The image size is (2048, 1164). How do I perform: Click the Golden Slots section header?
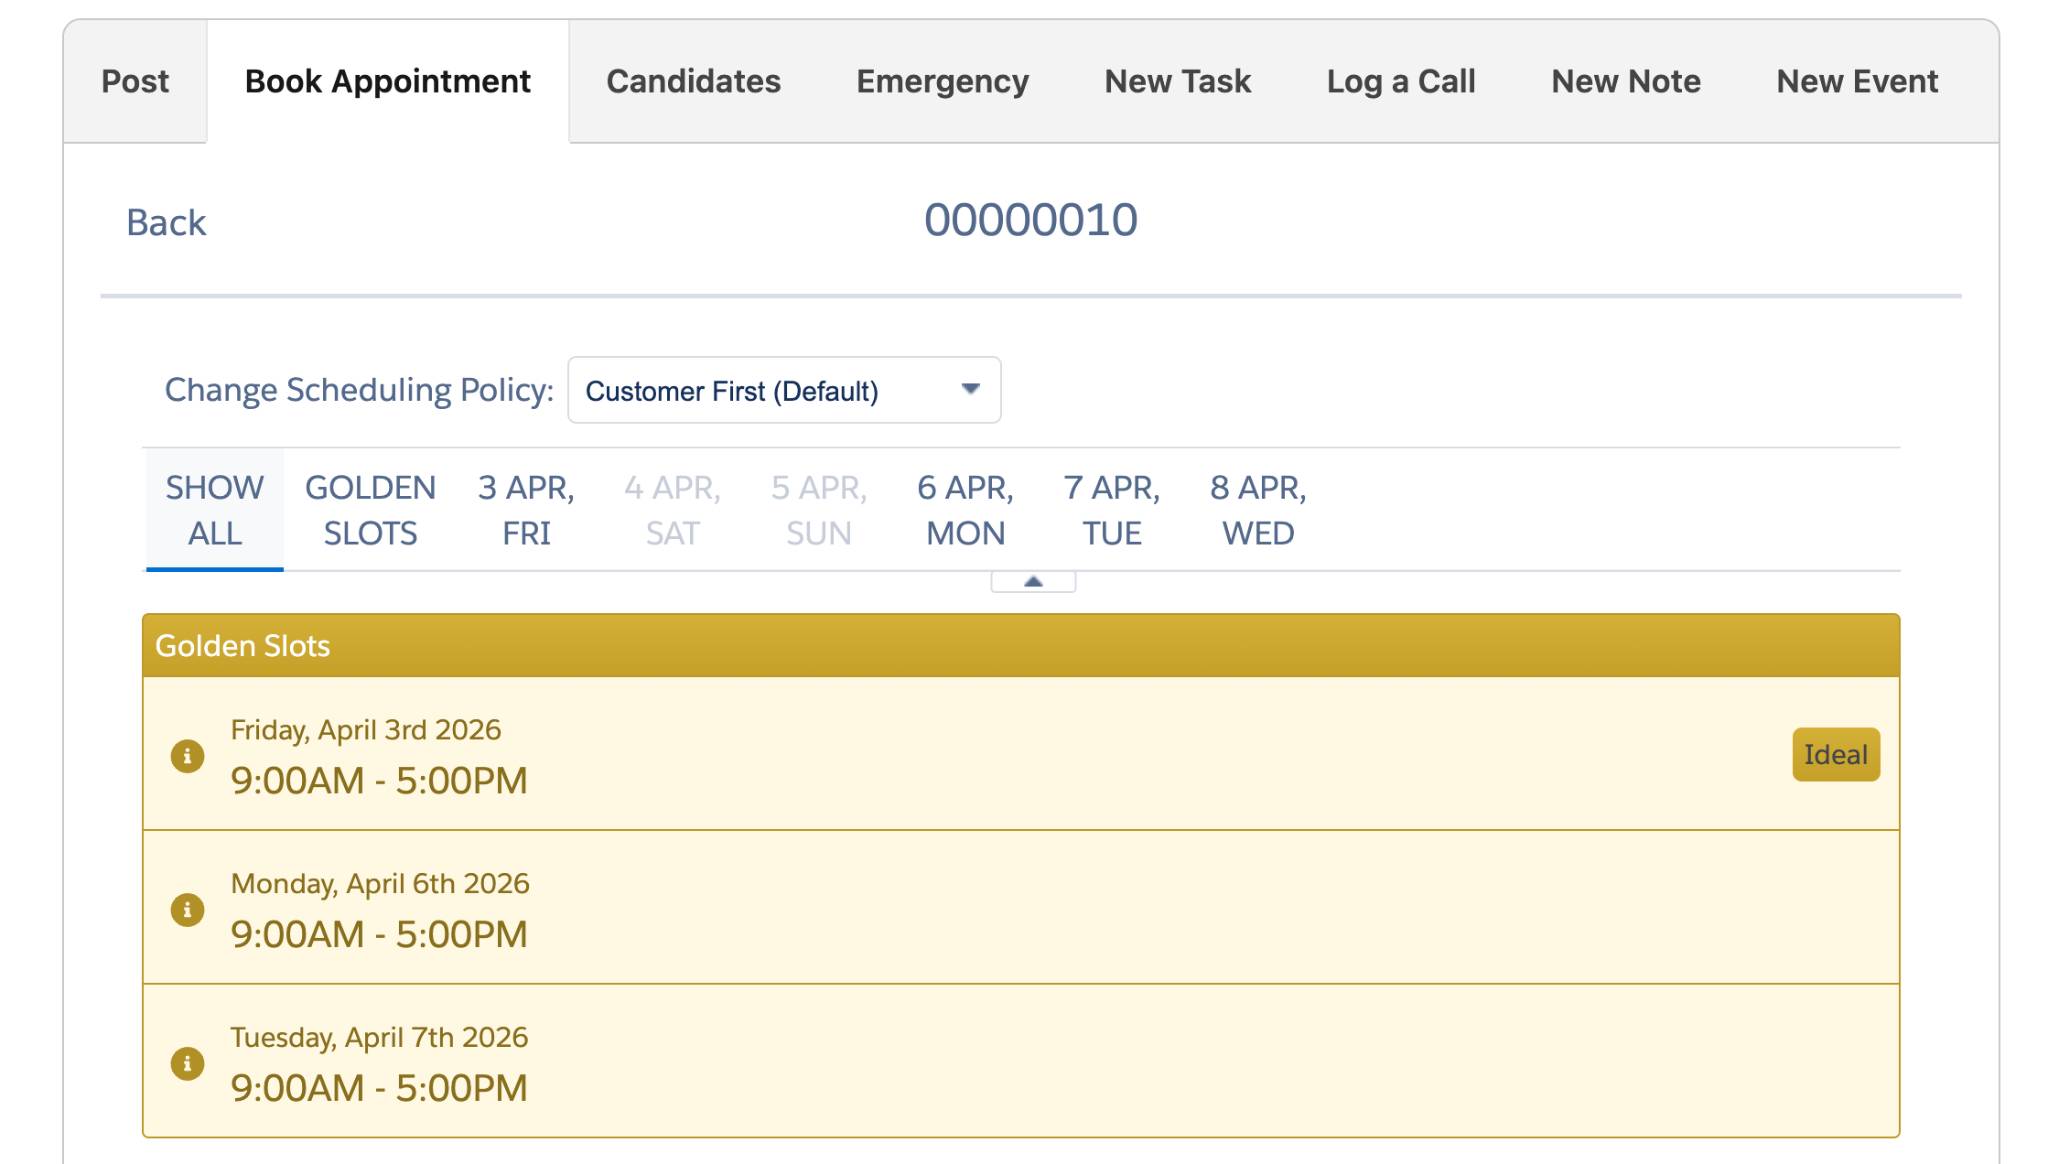coord(1021,646)
